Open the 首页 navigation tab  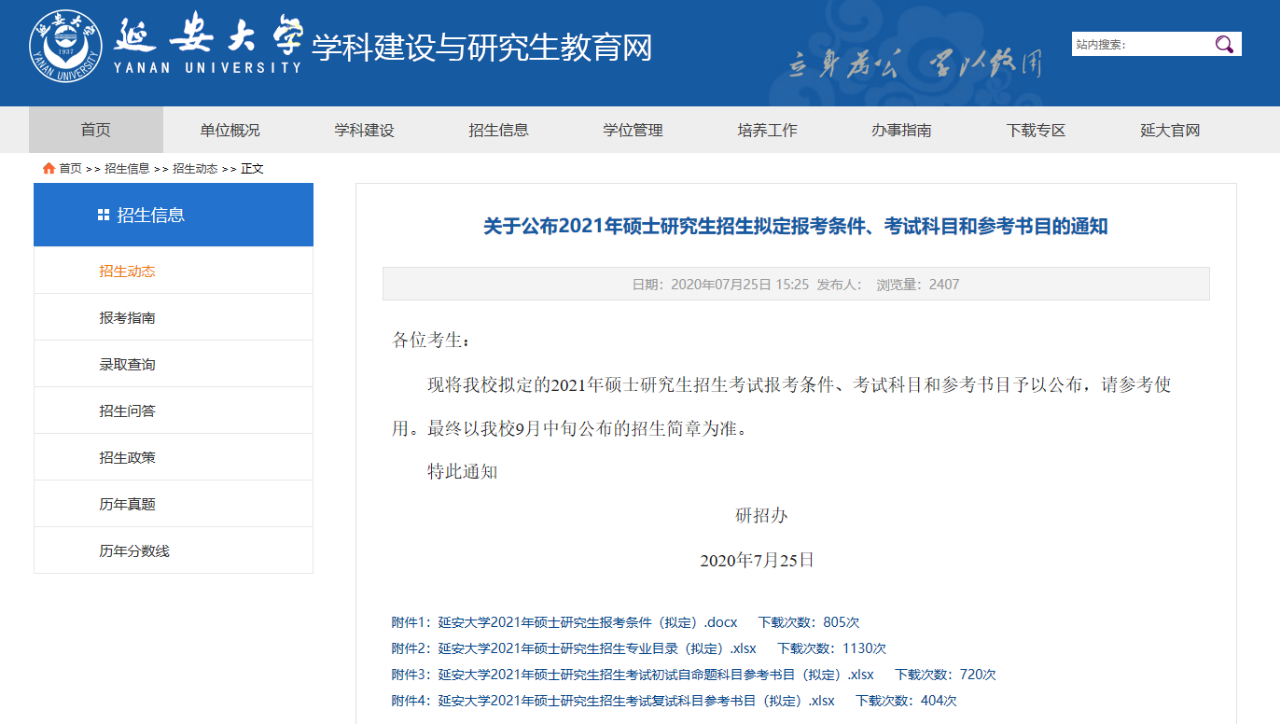96,130
